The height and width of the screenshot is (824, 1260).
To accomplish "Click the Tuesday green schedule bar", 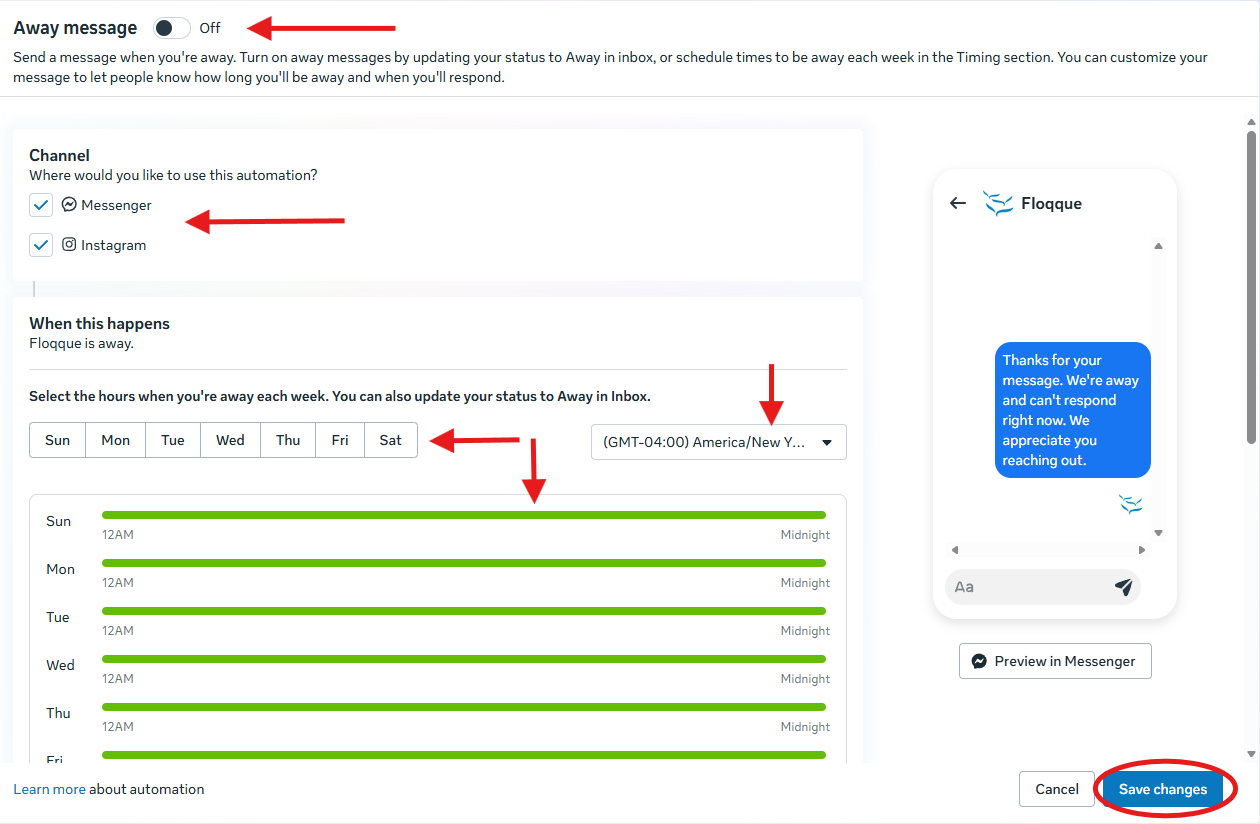I will (464, 611).
